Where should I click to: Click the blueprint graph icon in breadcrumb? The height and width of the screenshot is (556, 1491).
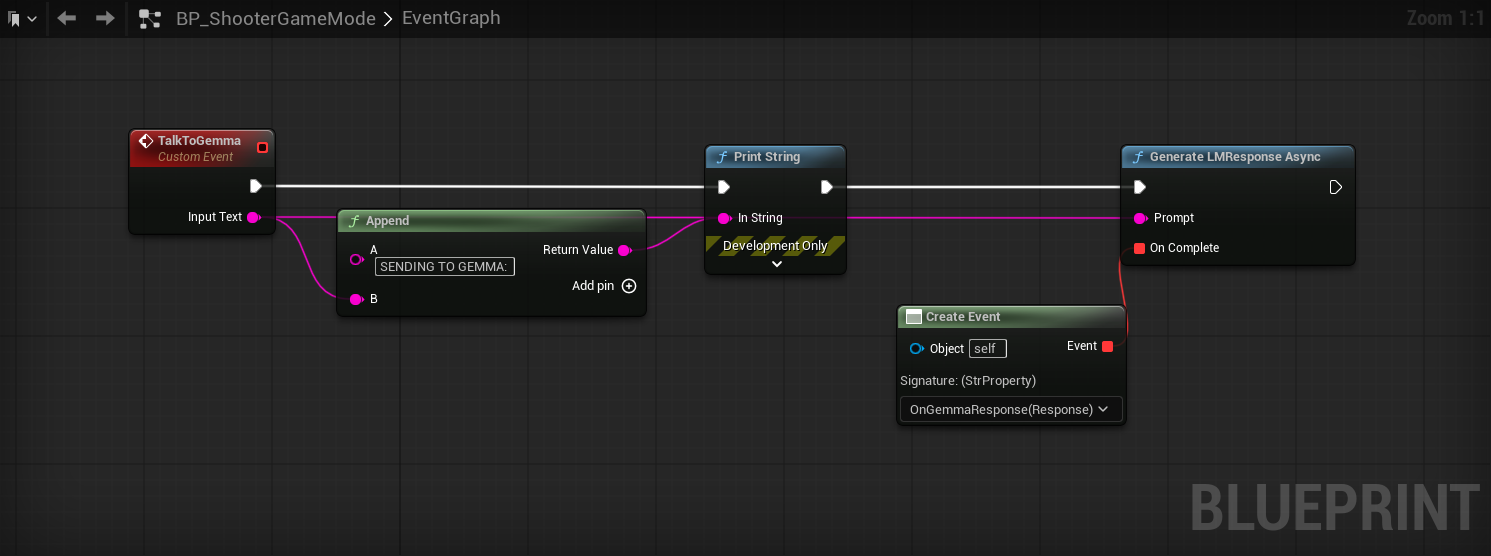click(x=150, y=19)
